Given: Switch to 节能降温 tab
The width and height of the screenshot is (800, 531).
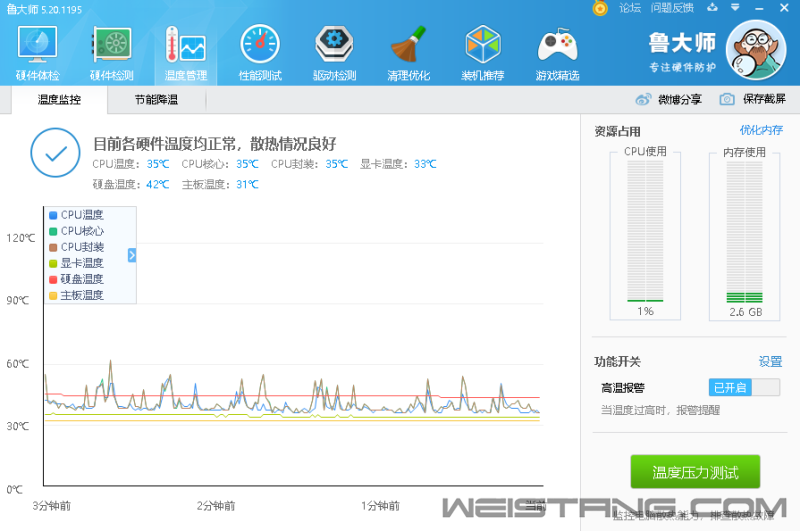Looking at the screenshot, I should (156, 100).
